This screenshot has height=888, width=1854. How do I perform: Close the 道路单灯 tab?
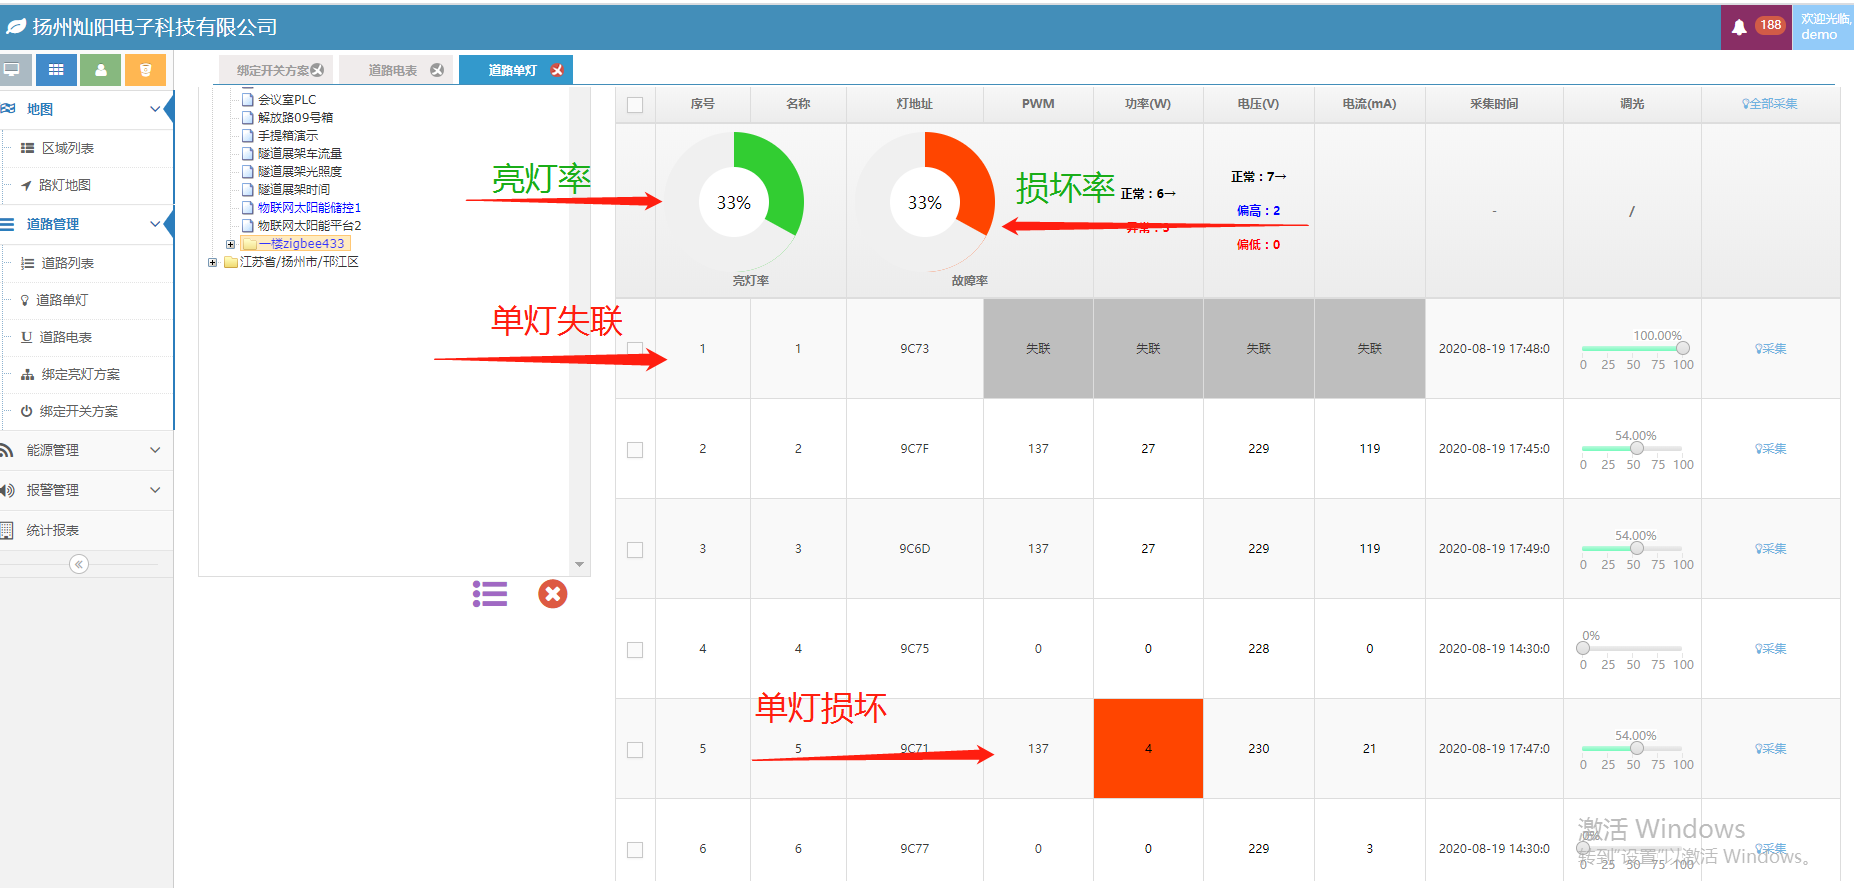(557, 70)
